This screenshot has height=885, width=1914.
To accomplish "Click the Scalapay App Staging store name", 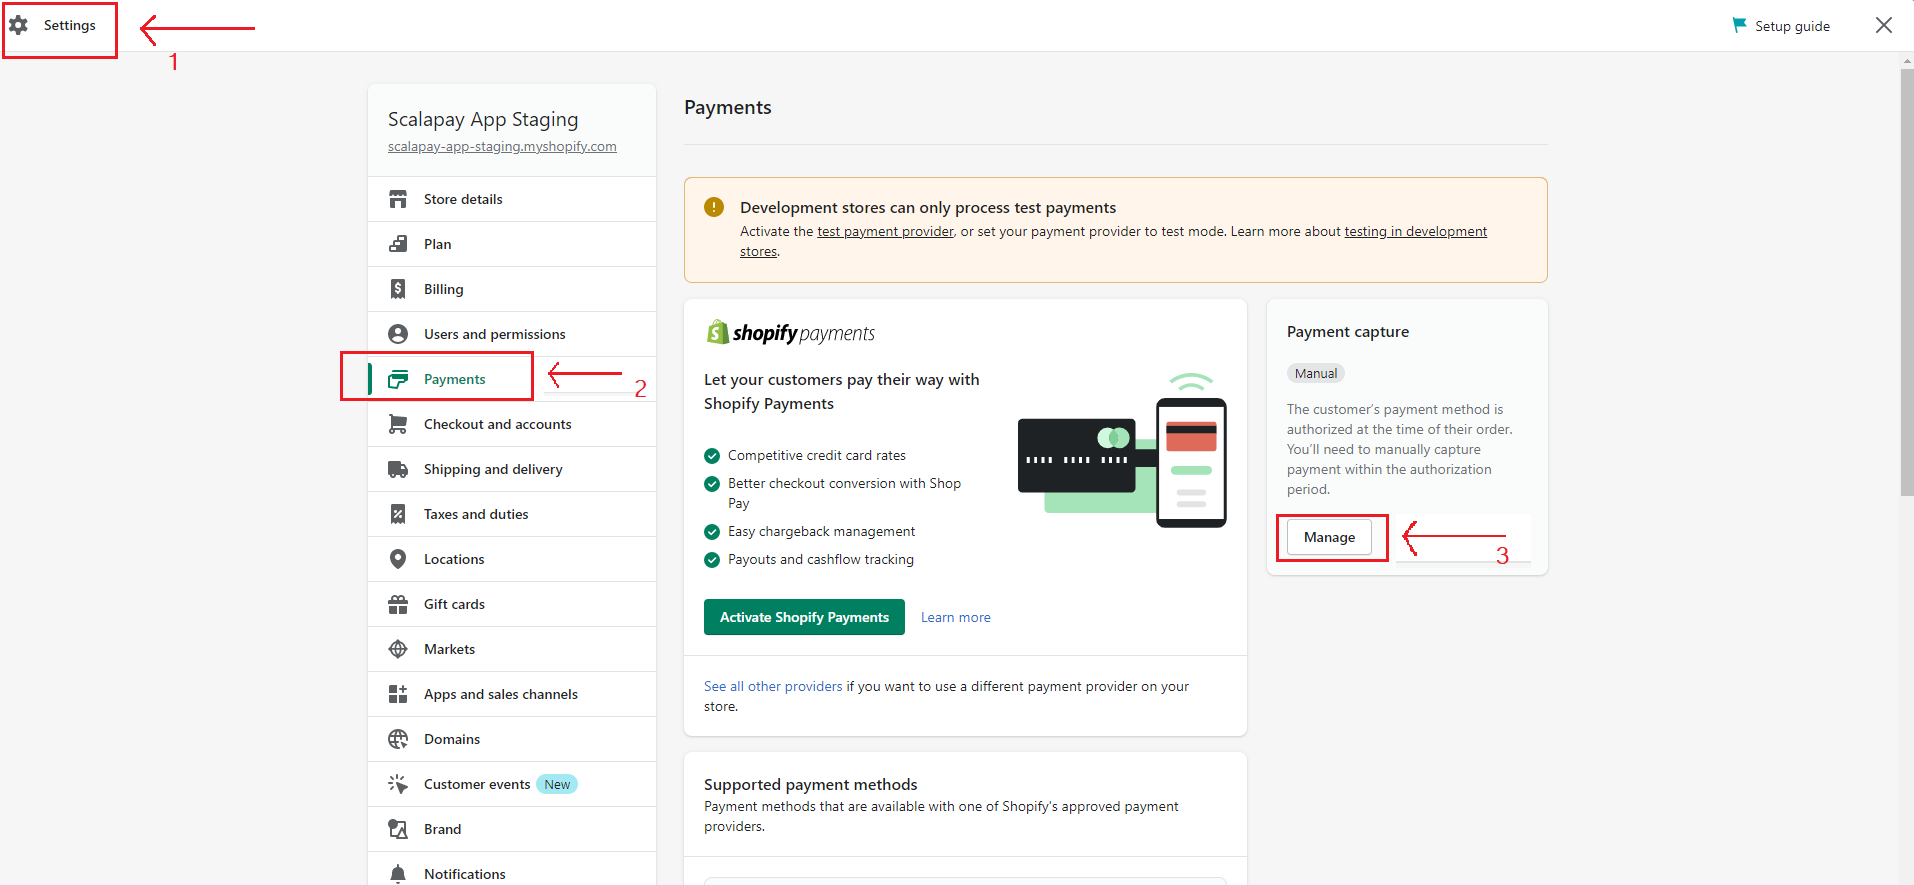I will point(483,119).
